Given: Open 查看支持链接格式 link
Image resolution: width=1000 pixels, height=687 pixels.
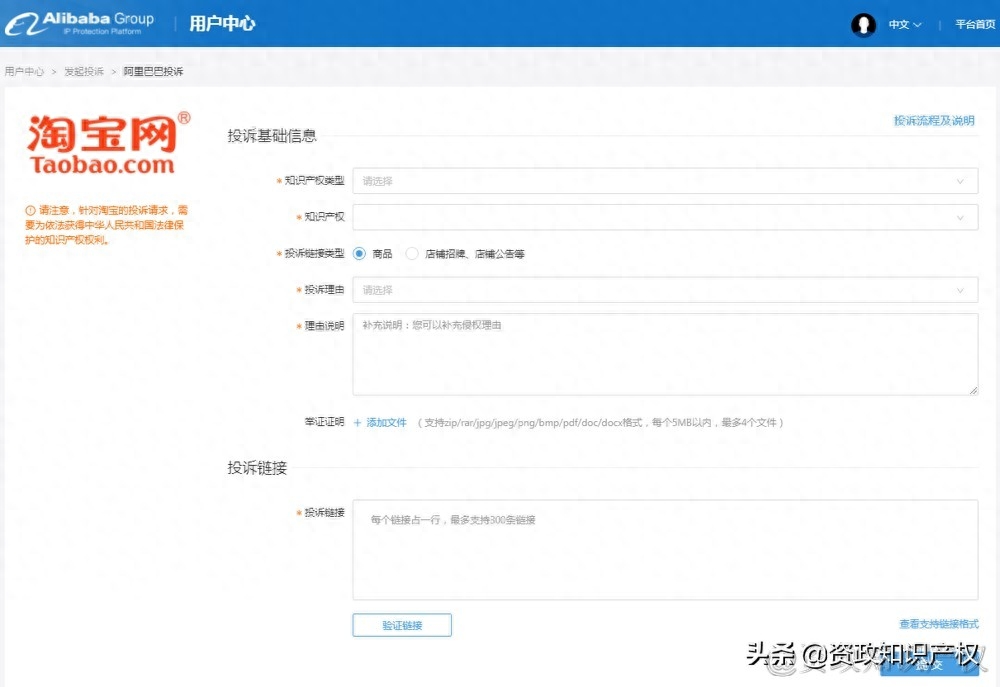Looking at the screenshot, I should pyautogui.click(x=939, y=624).
